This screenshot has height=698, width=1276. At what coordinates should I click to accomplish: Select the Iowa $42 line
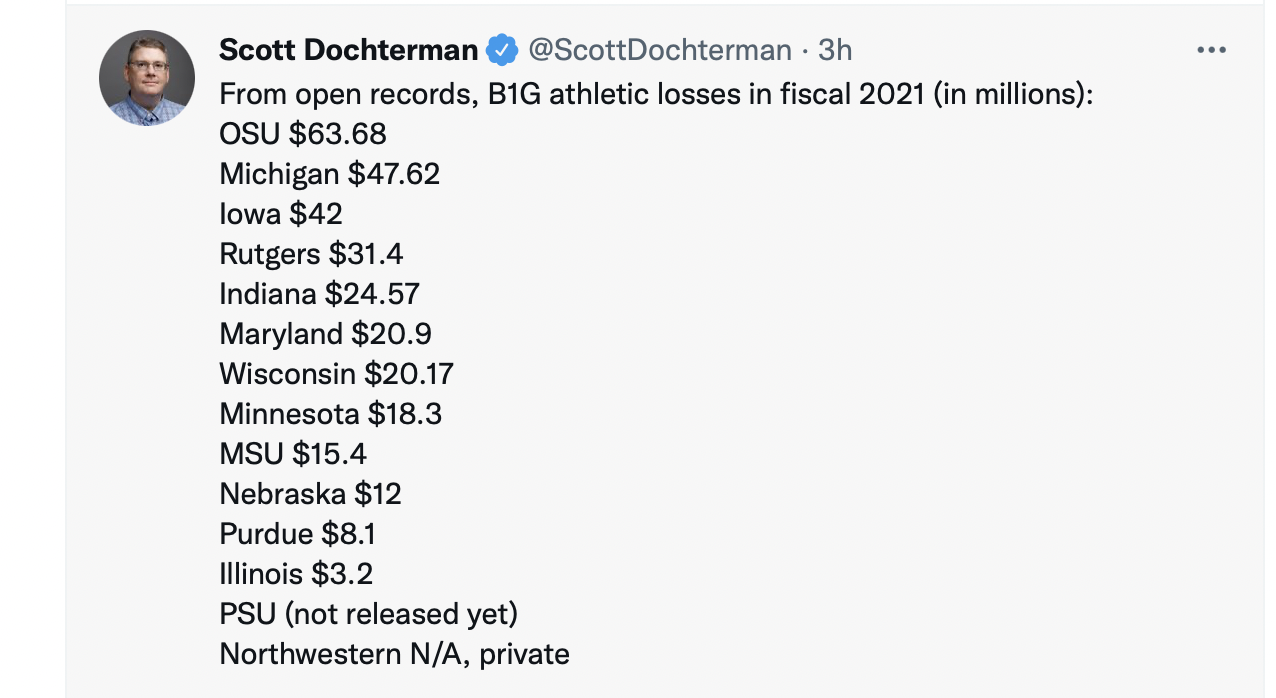[x=281, y=214]
